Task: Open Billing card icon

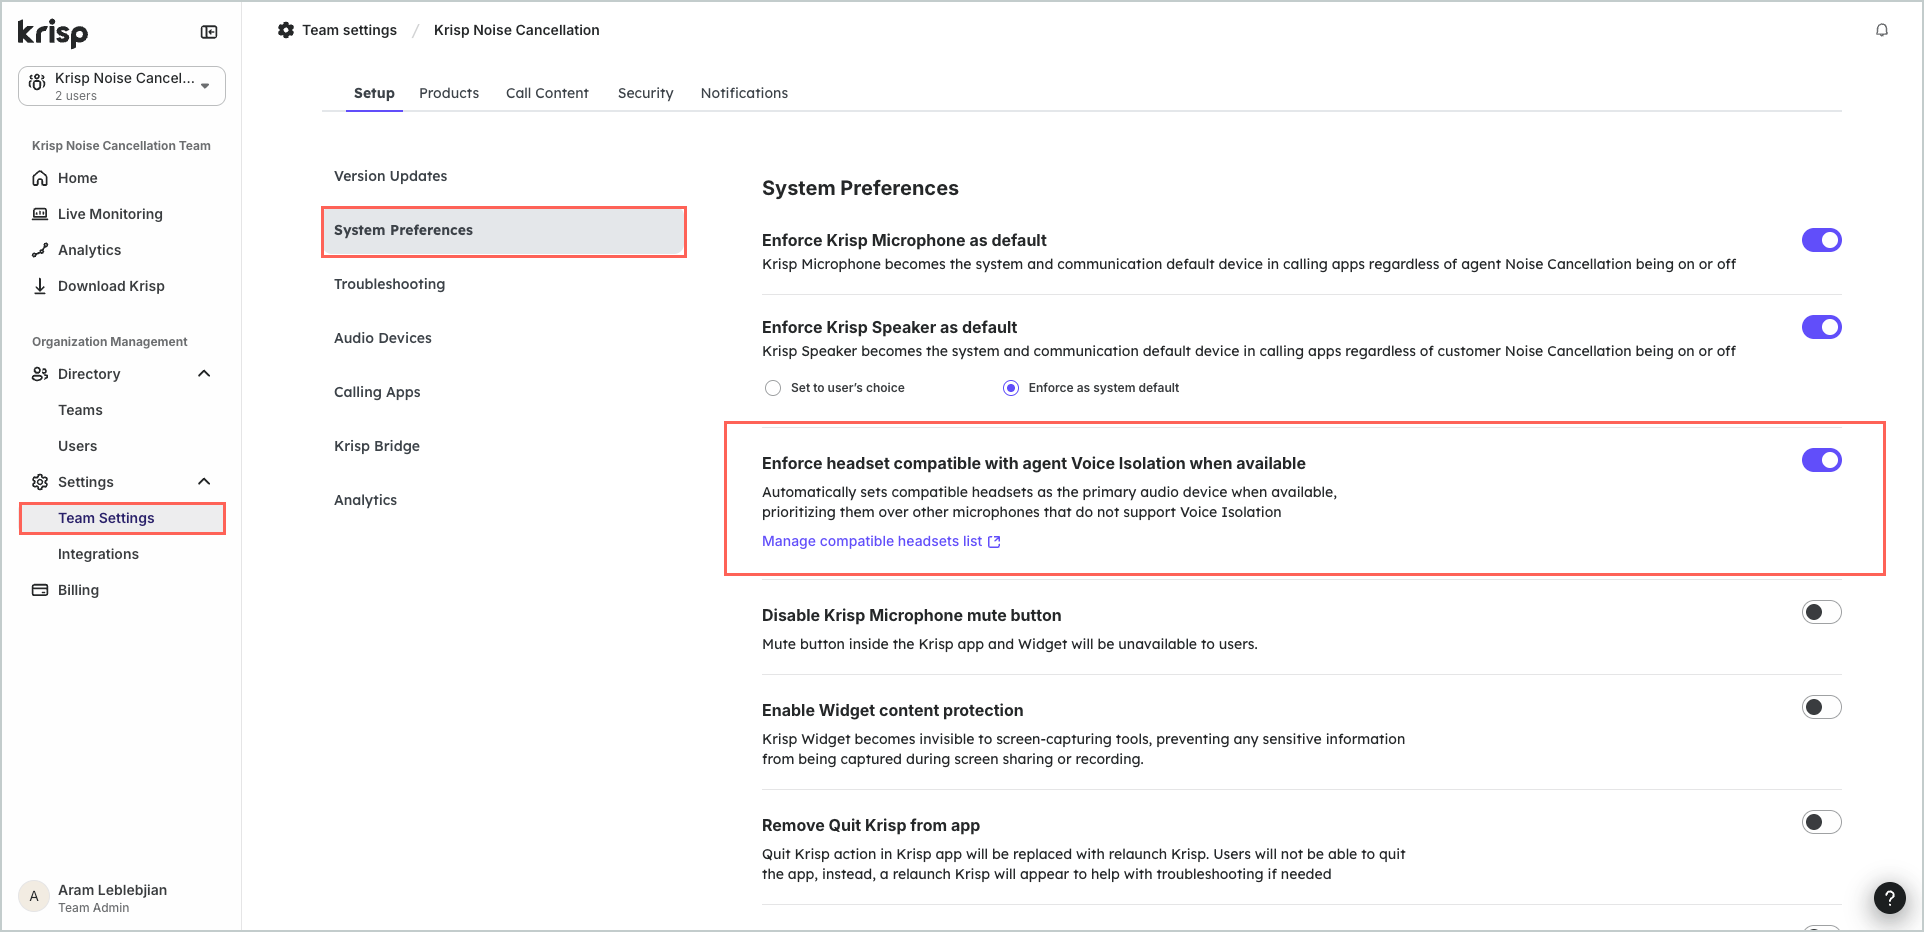Action: click(40, 590)
